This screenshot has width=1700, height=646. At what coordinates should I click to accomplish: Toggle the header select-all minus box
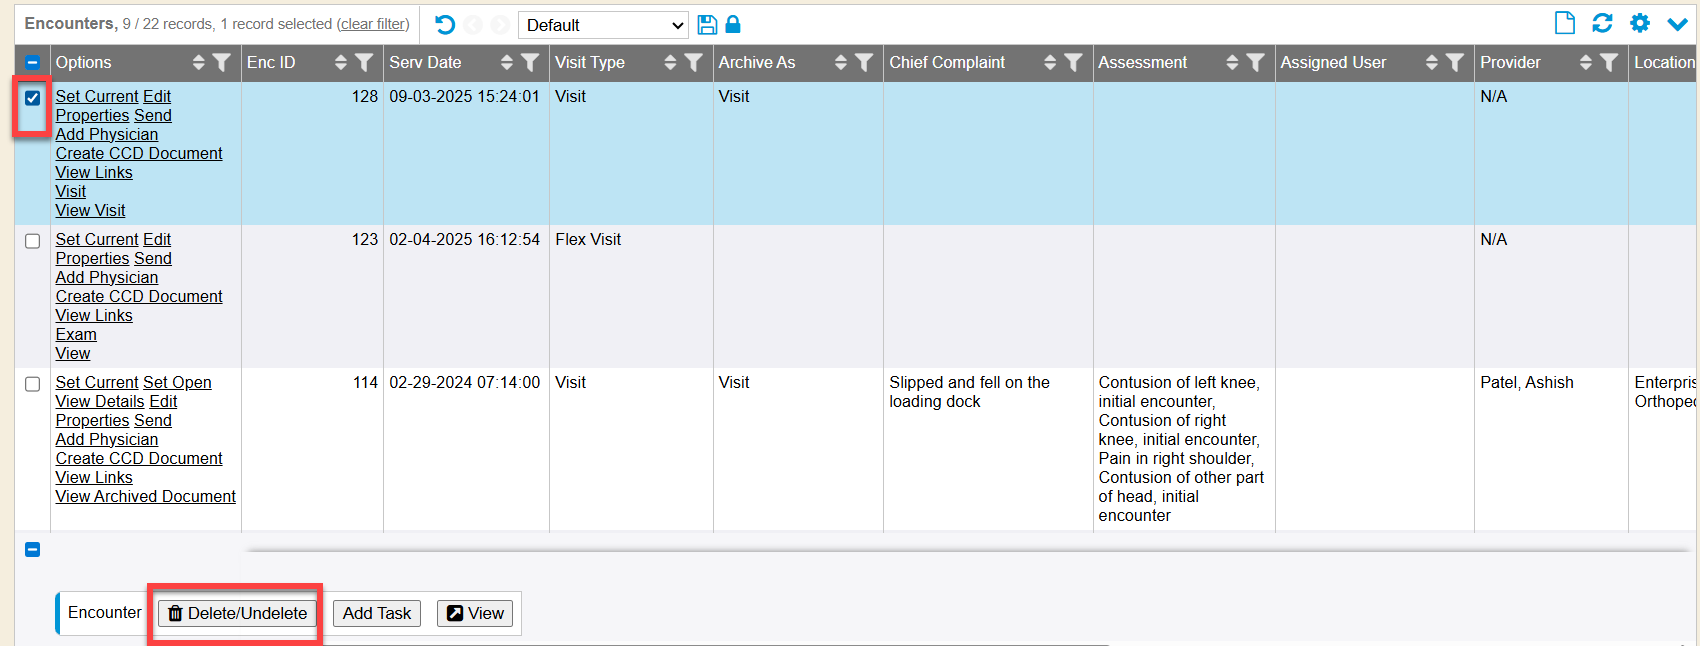pyautogui.click(x=33, y=63)
